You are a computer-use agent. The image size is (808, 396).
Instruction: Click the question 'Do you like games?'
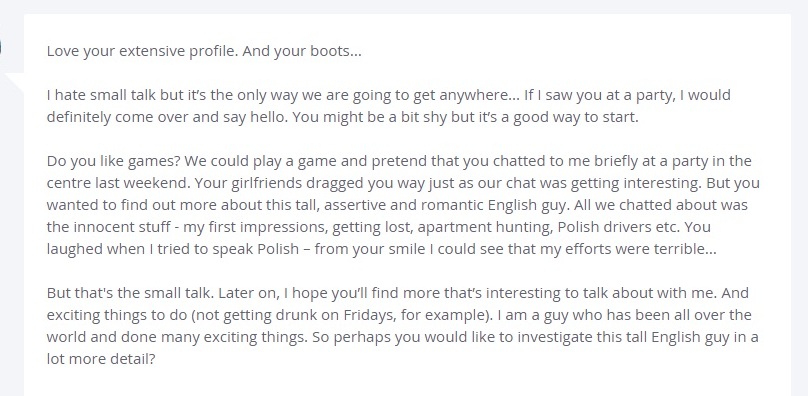click(x=113, y=161)
